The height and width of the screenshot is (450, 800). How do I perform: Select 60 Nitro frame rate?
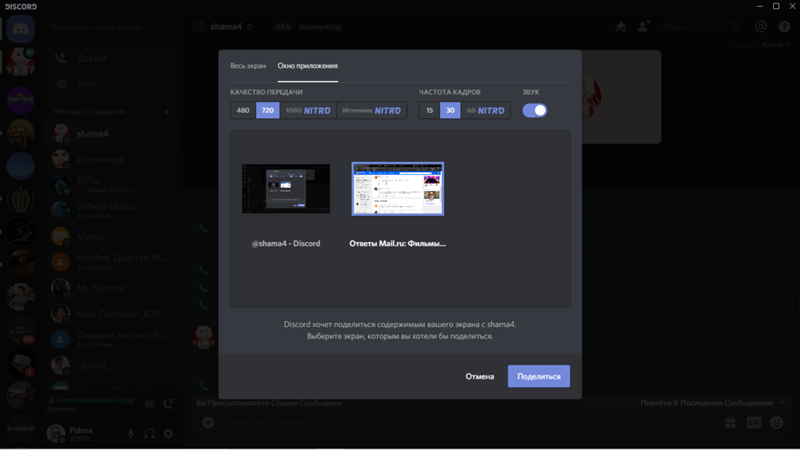coord(486,110)
